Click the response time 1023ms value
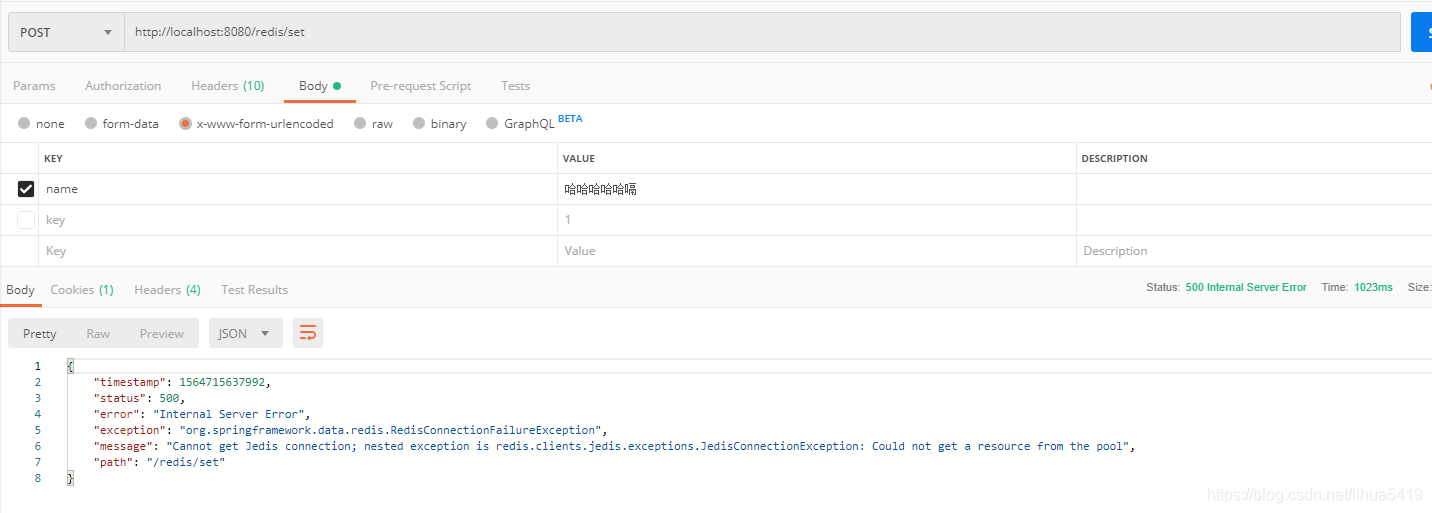The width and height of the screenshot is (1432, 513). [x=1373, y=287]
